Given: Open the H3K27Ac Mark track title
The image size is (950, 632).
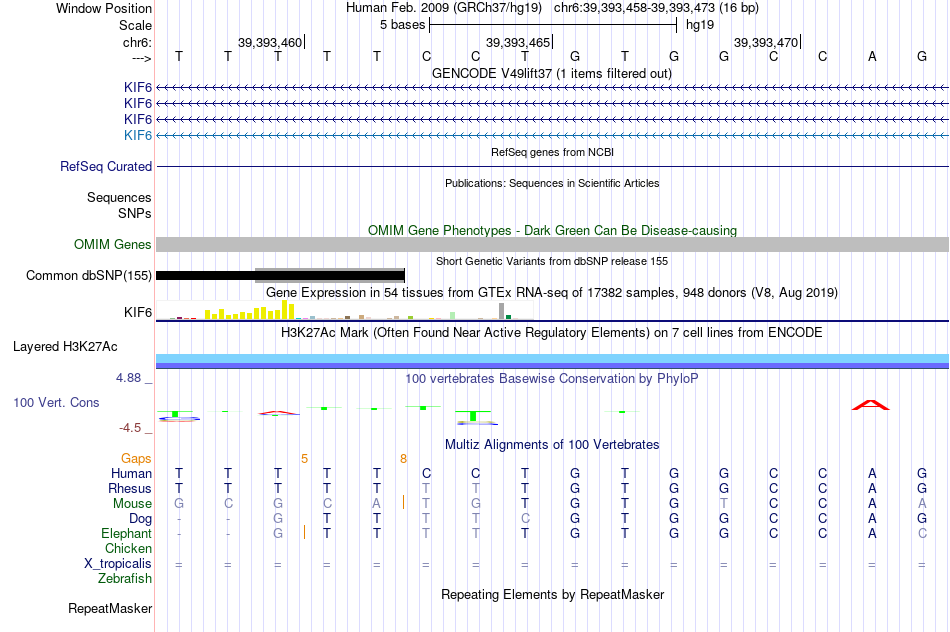Looking at the screenshot, I should [x=552, y=333].
